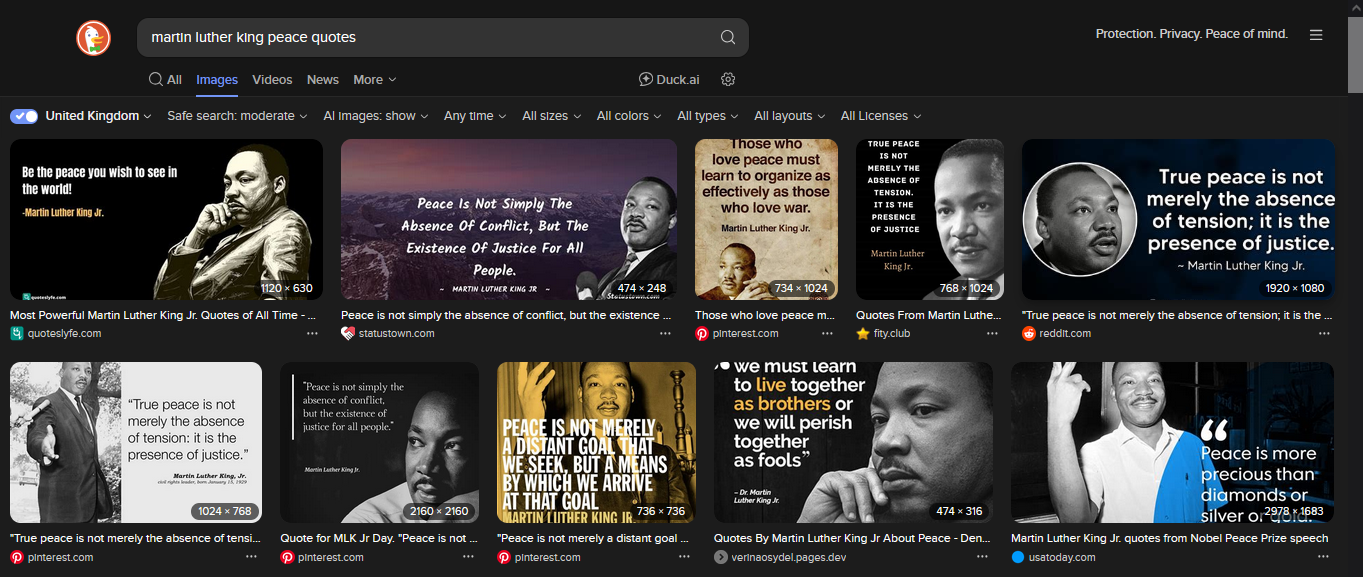Open the fity.club source link

coord(891,334)
